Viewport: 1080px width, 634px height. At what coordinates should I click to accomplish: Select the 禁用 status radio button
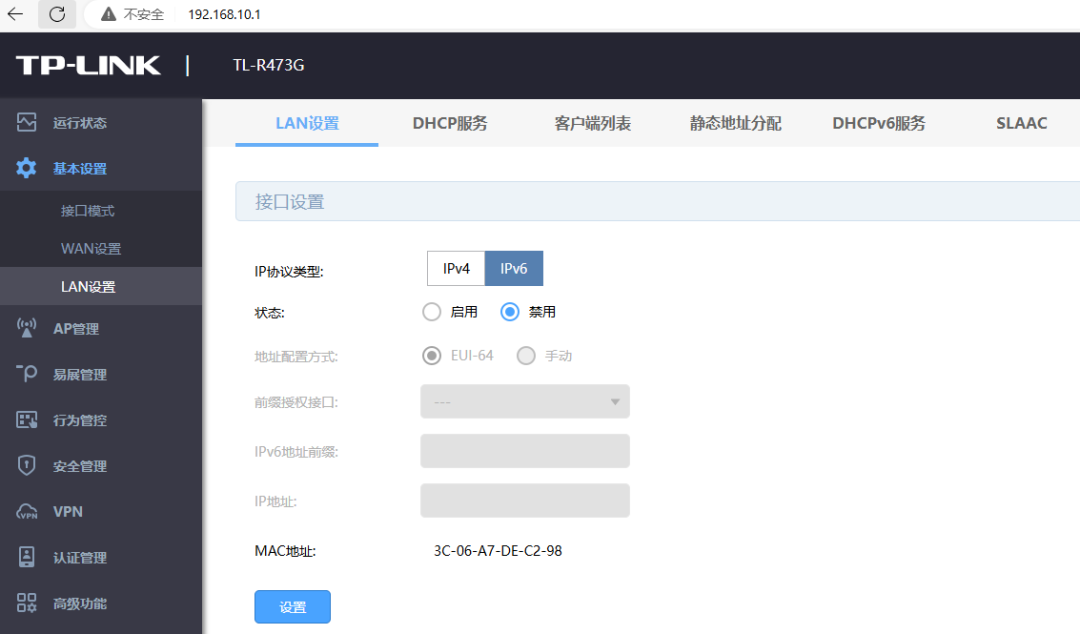(510, 312)
